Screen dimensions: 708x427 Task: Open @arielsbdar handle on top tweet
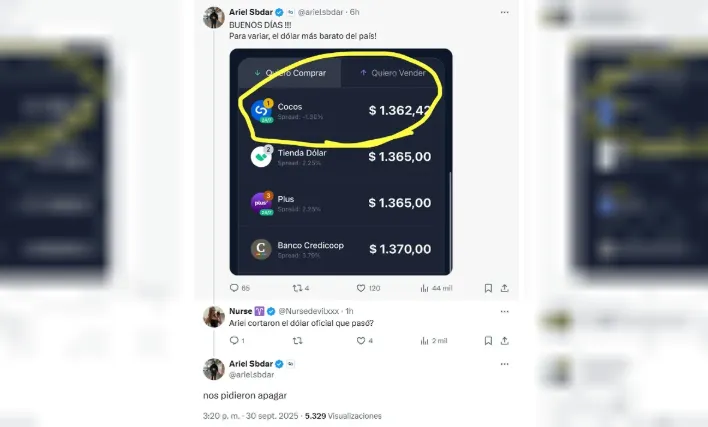320,12
